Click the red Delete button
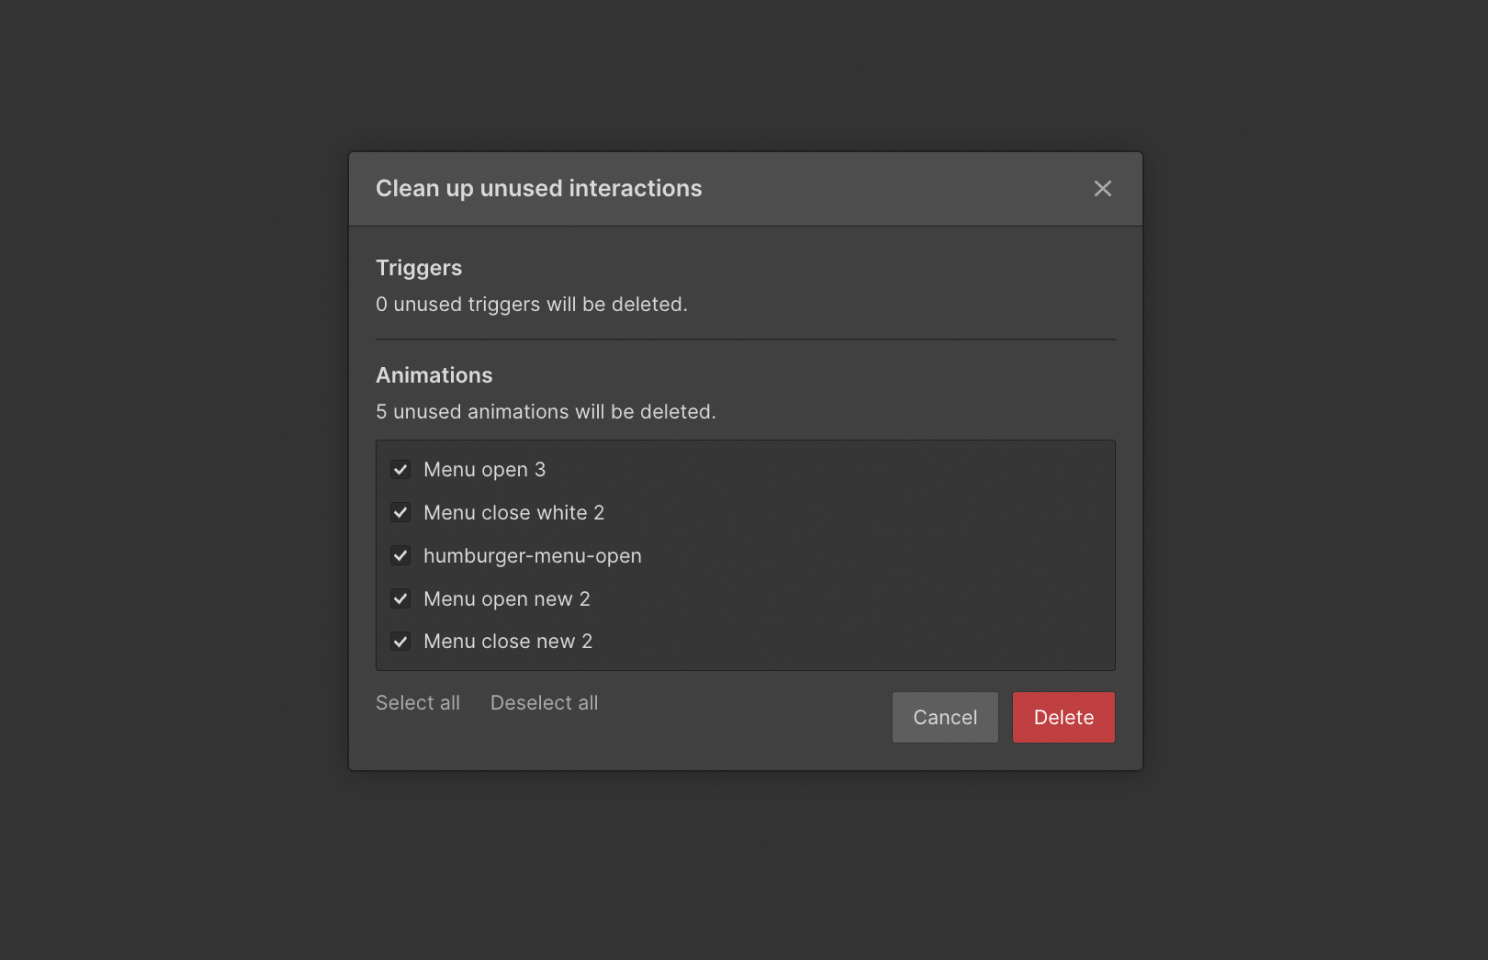Viewport: 1488px width, 960px height. [x=1063, y=717]
